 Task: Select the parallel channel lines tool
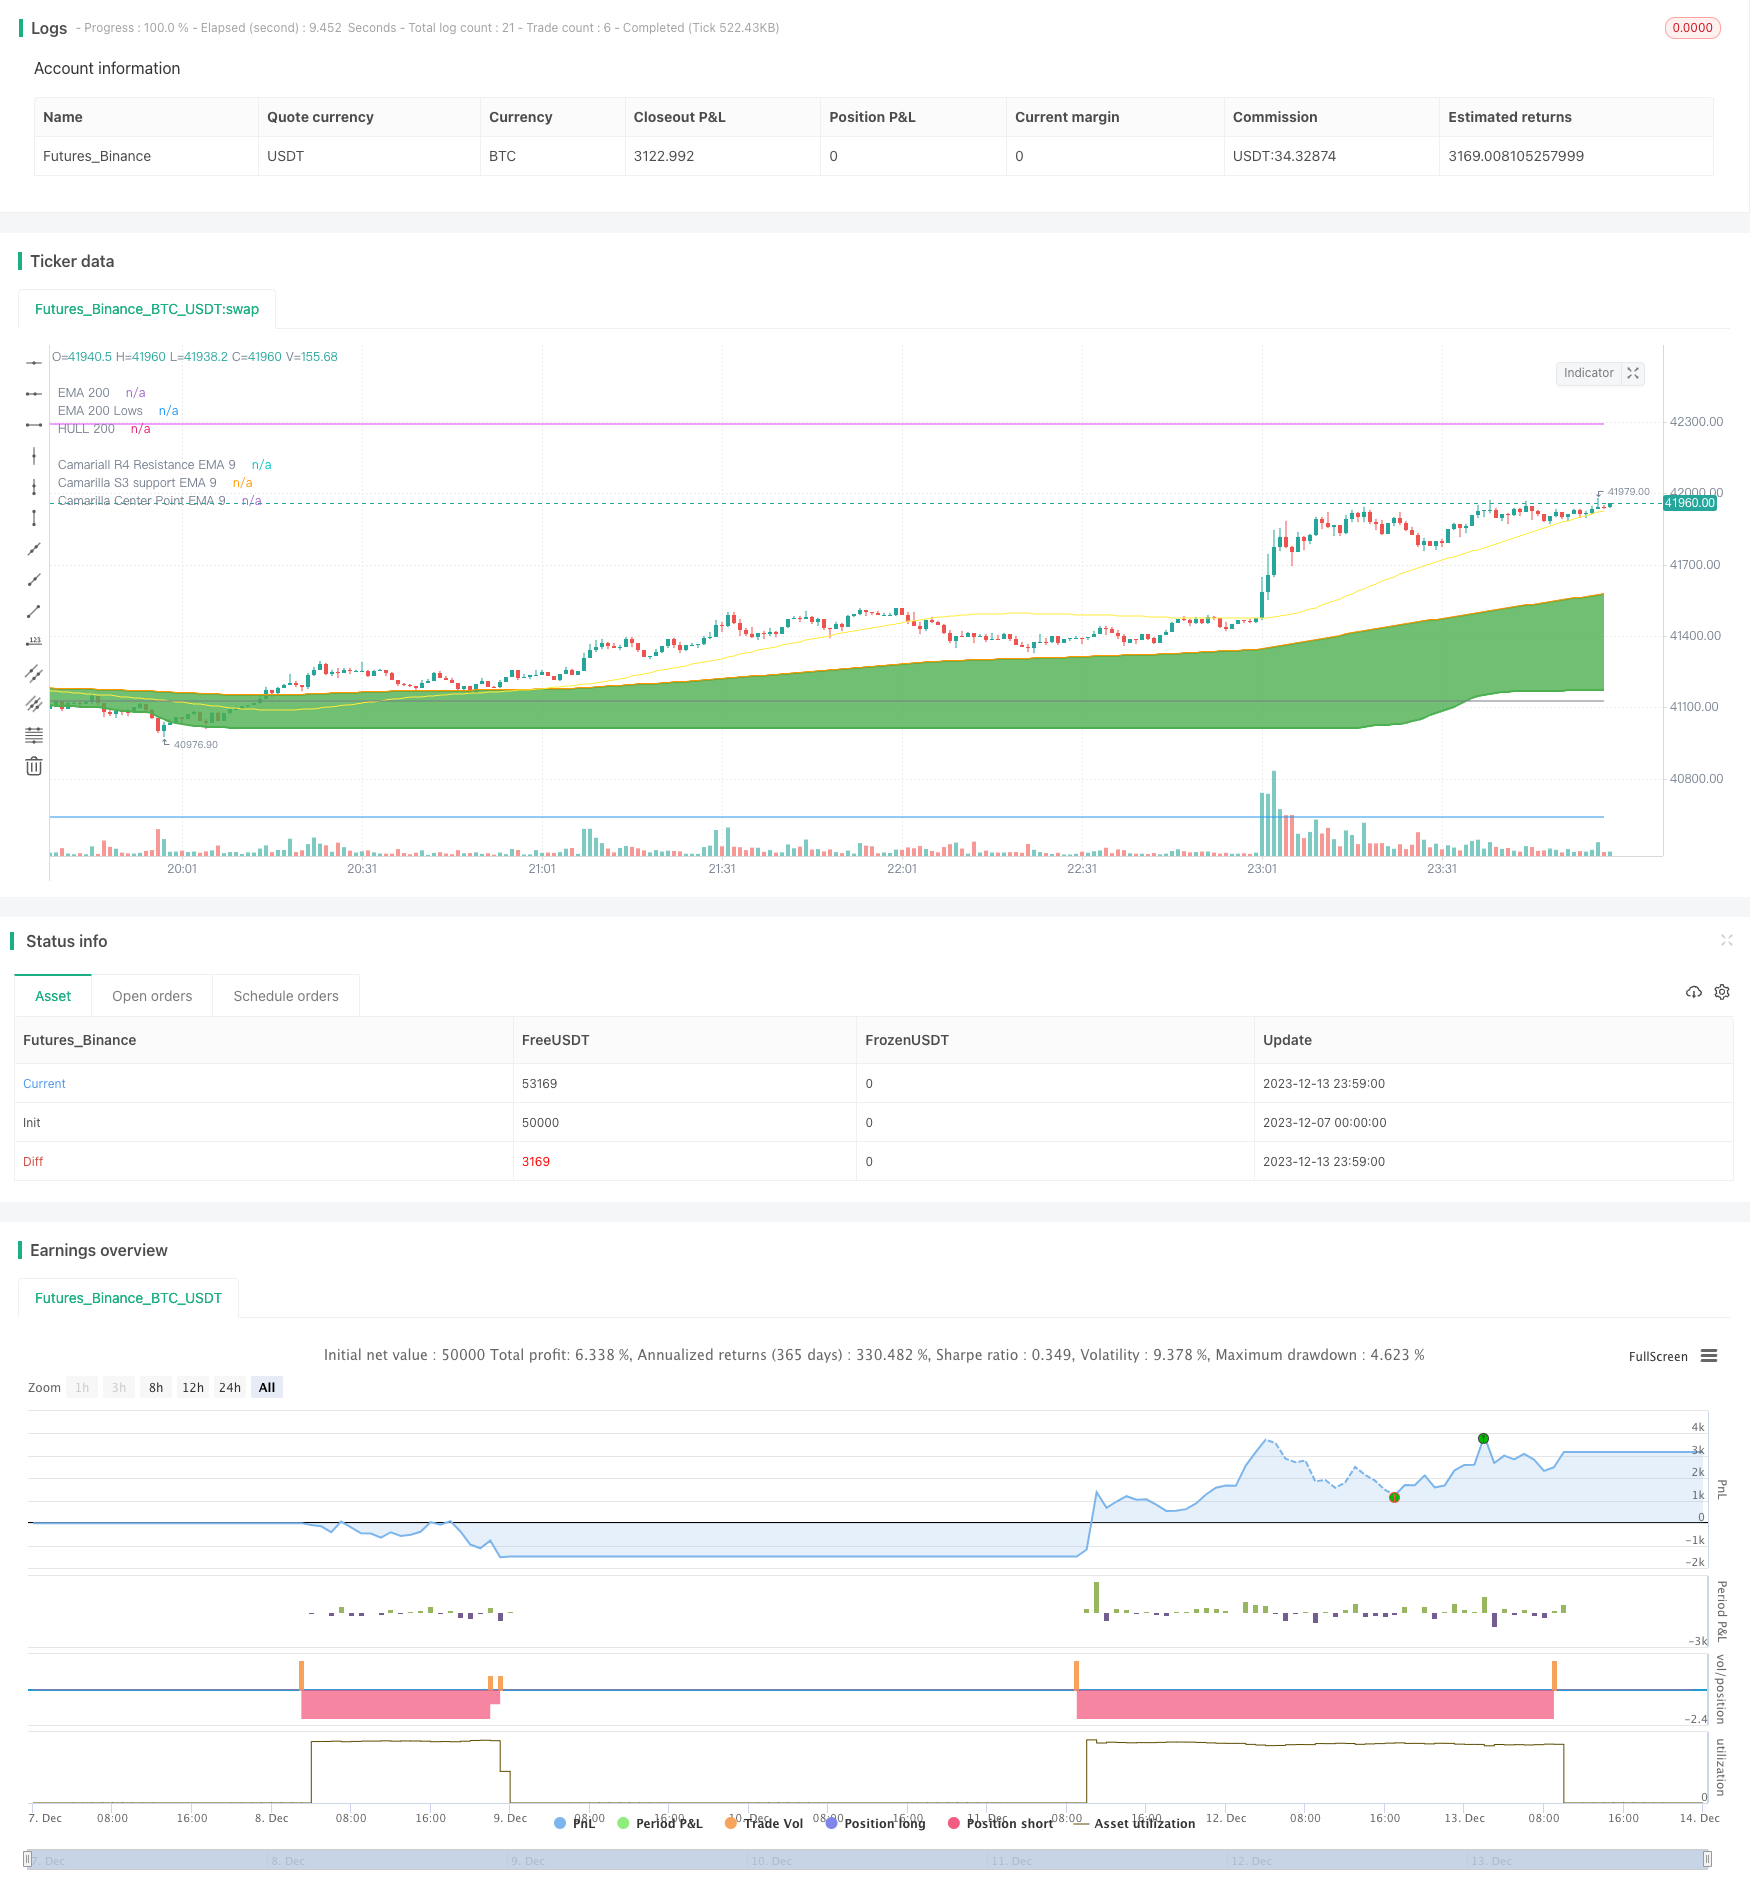pyautogui.click(x=34, y=673)
